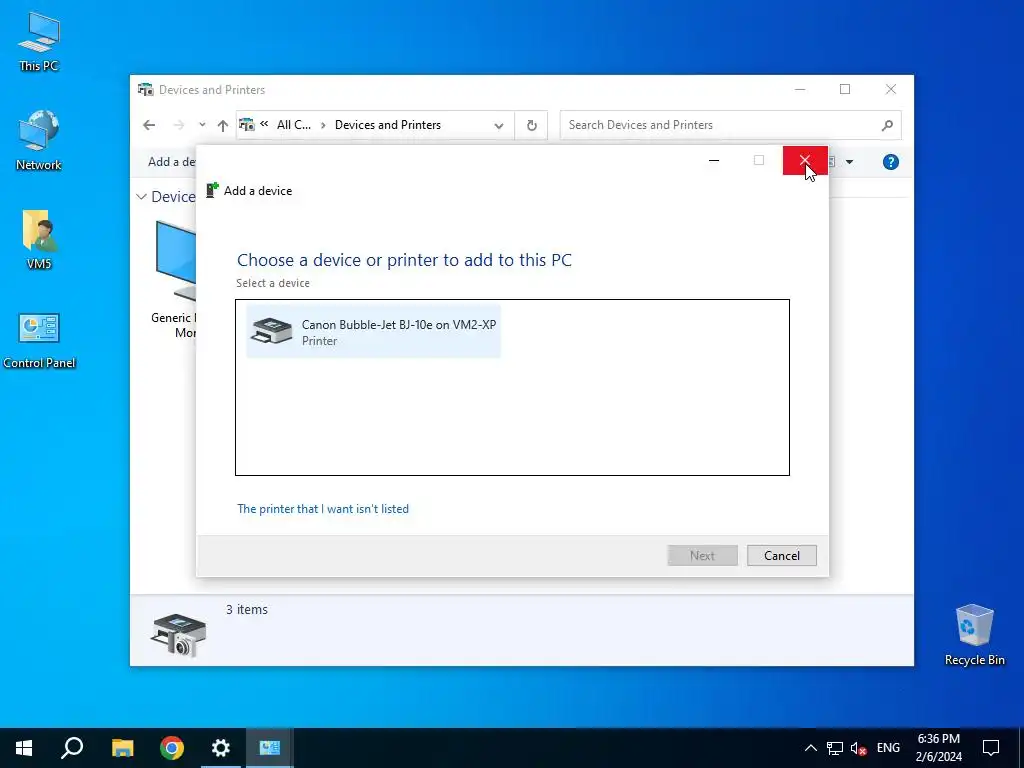The height and width of the screenshot is (768, 1024).
Task: Click the address bar location icon
Action: (x=246, y=125)
